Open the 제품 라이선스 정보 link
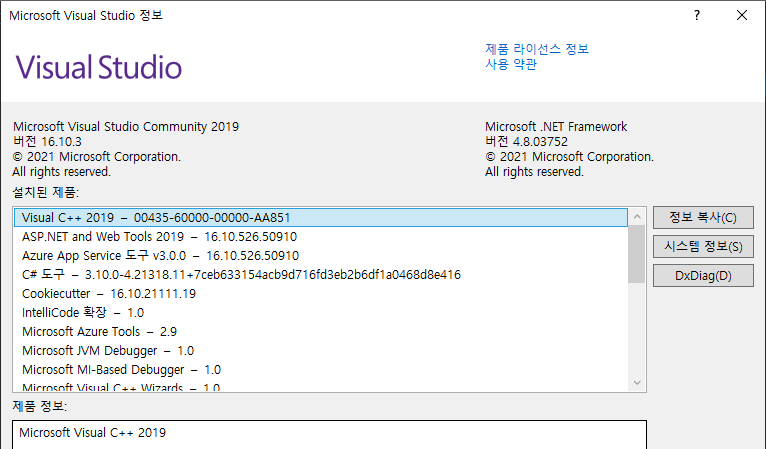This screenshot has height=449, width=766. (x=537, y=49)
